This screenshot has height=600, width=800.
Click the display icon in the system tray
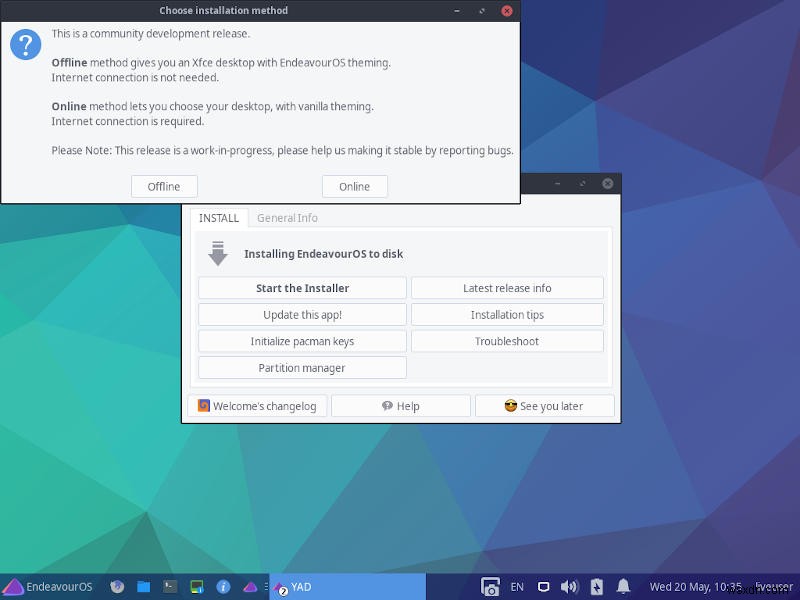click(x=543, y=586)
